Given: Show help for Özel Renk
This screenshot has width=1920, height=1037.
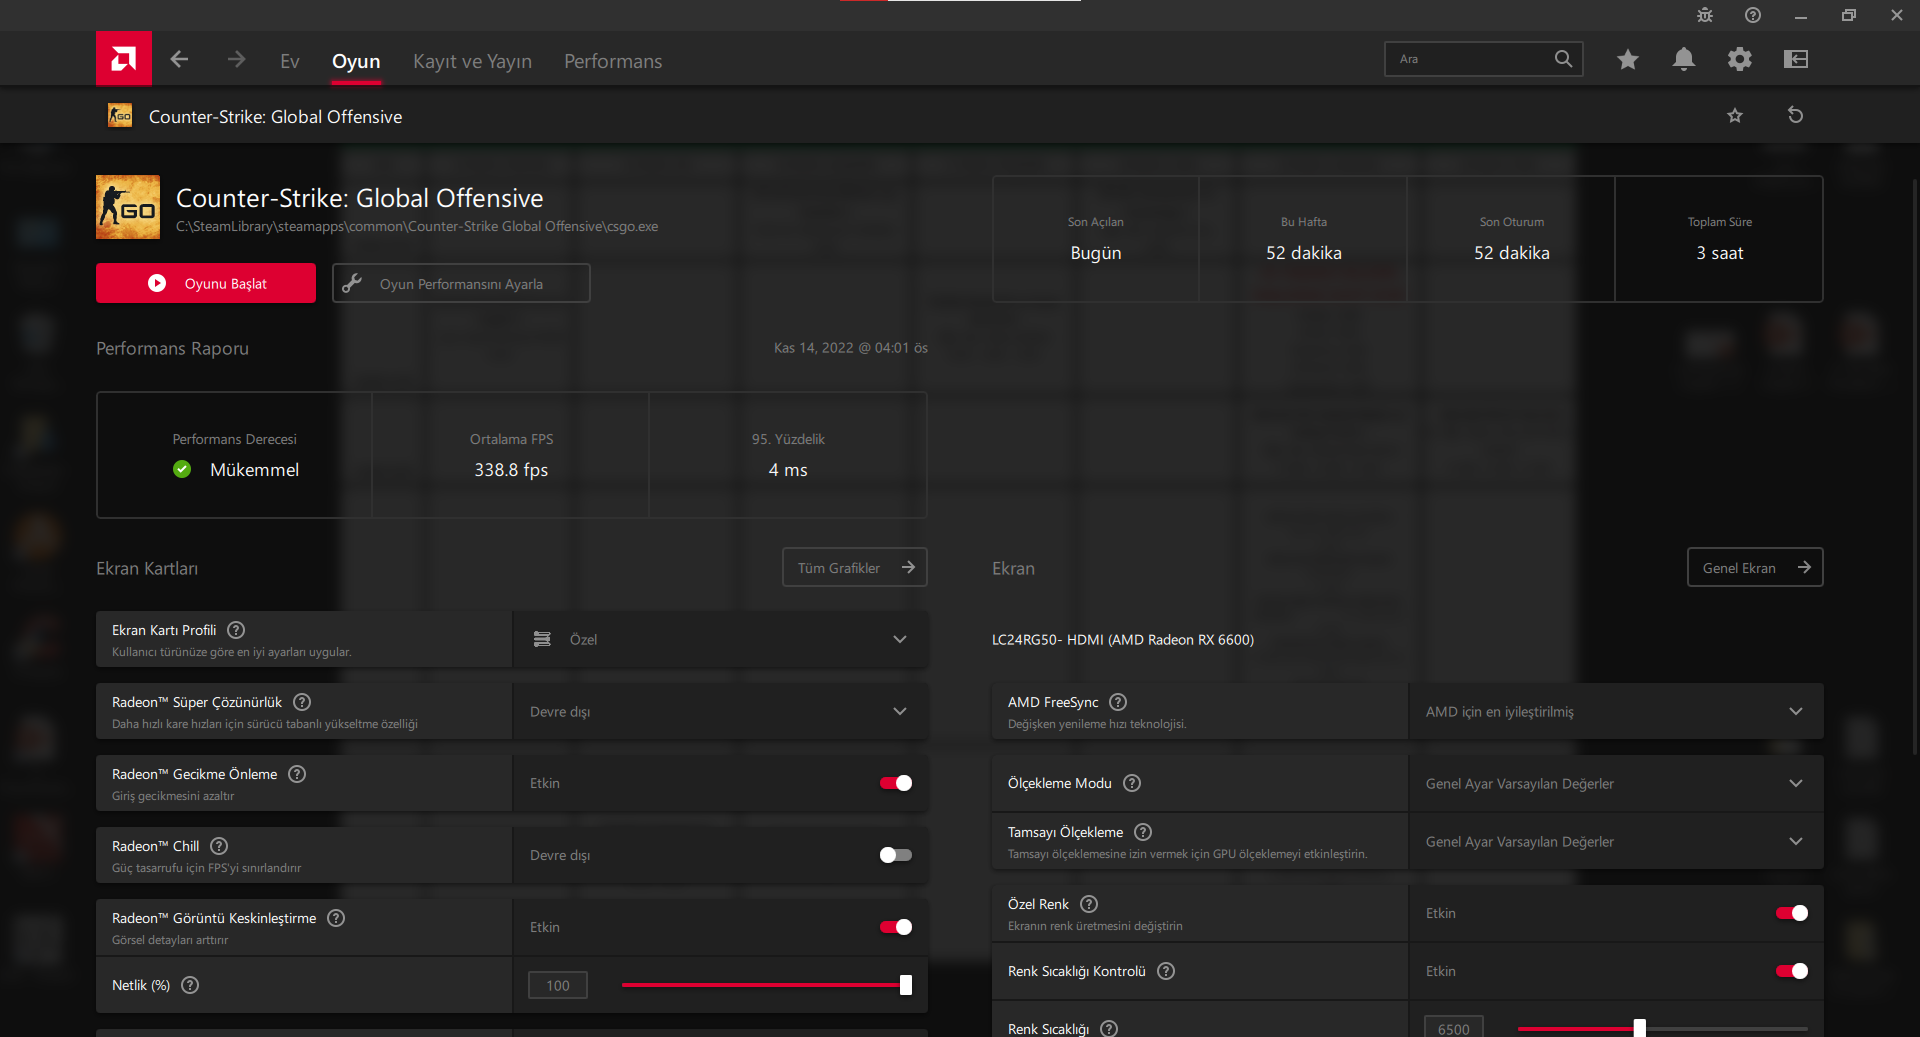Looking at the screenshot, I should [1089, 904].
